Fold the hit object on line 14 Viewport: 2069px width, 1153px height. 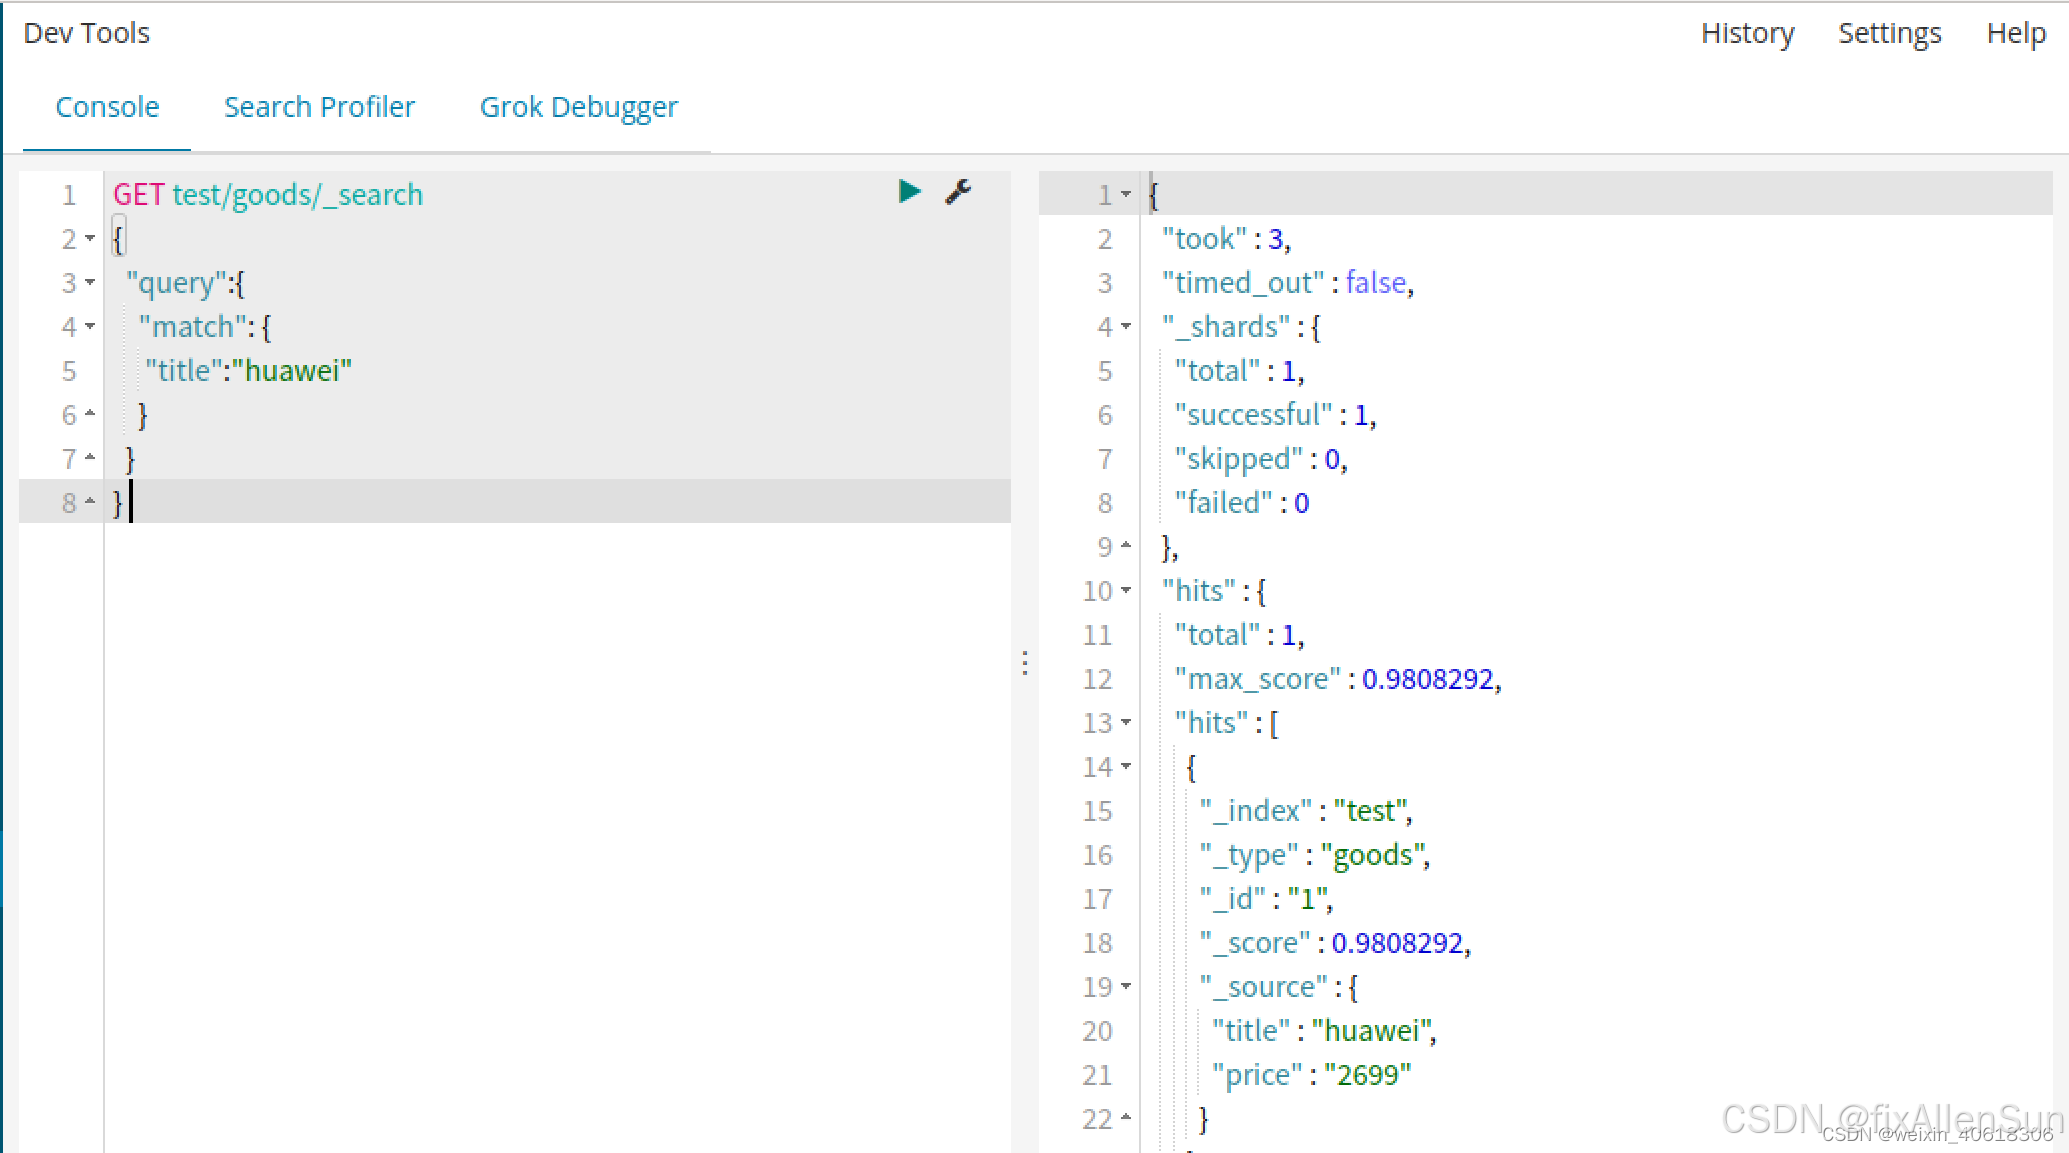[1126, 766]
